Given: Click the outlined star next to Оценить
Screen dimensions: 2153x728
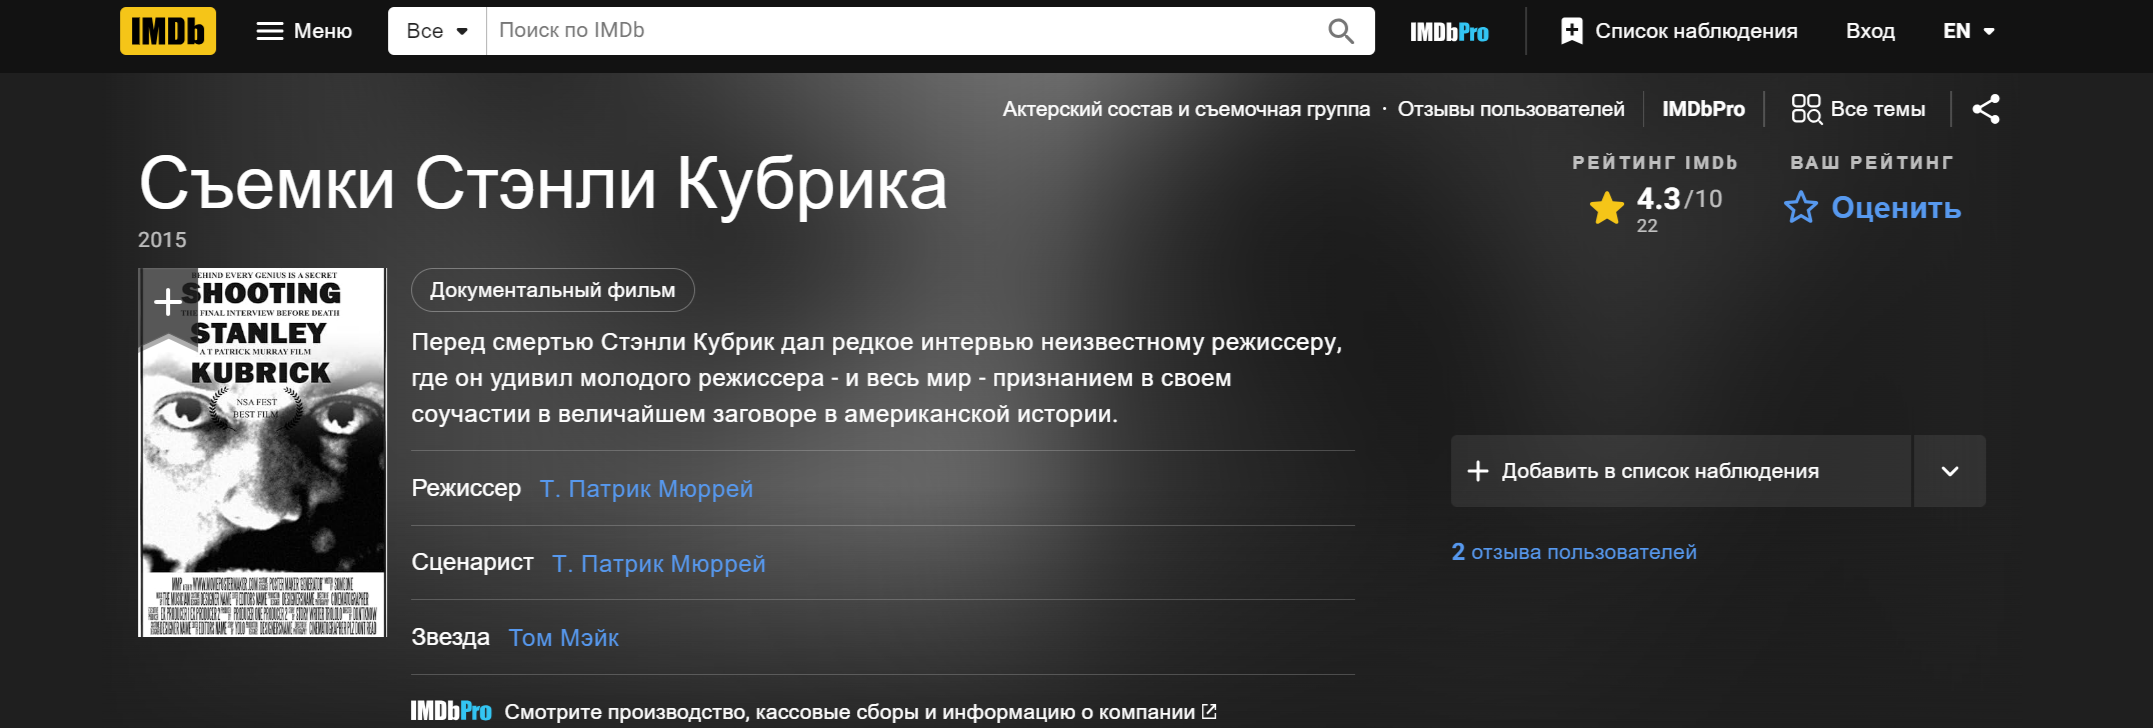Looking at the screenshot, I should tap(1801, 208).
